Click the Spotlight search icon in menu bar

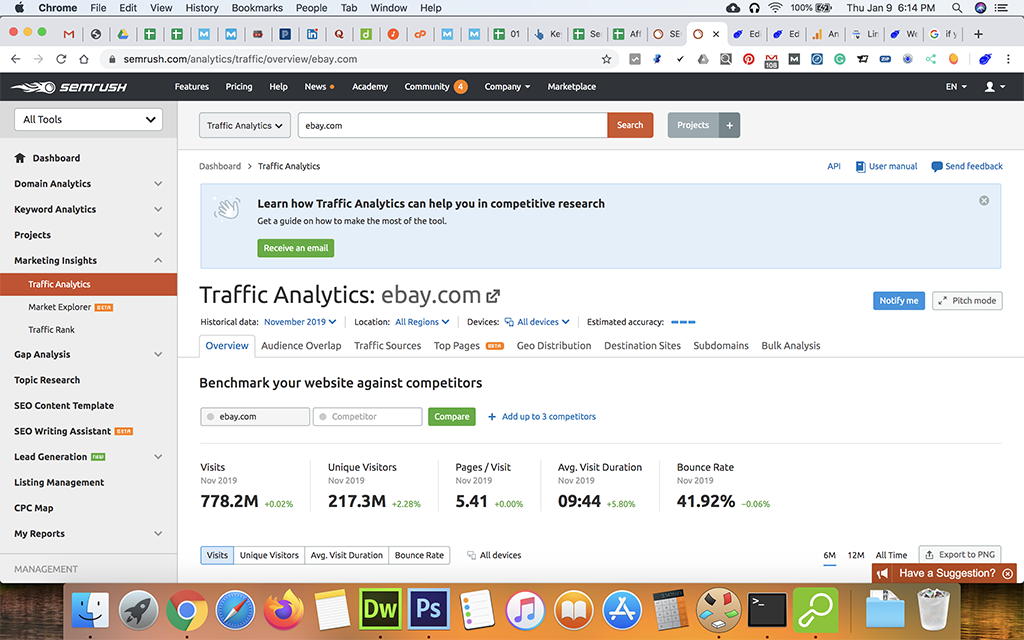[x=957, y=8]
